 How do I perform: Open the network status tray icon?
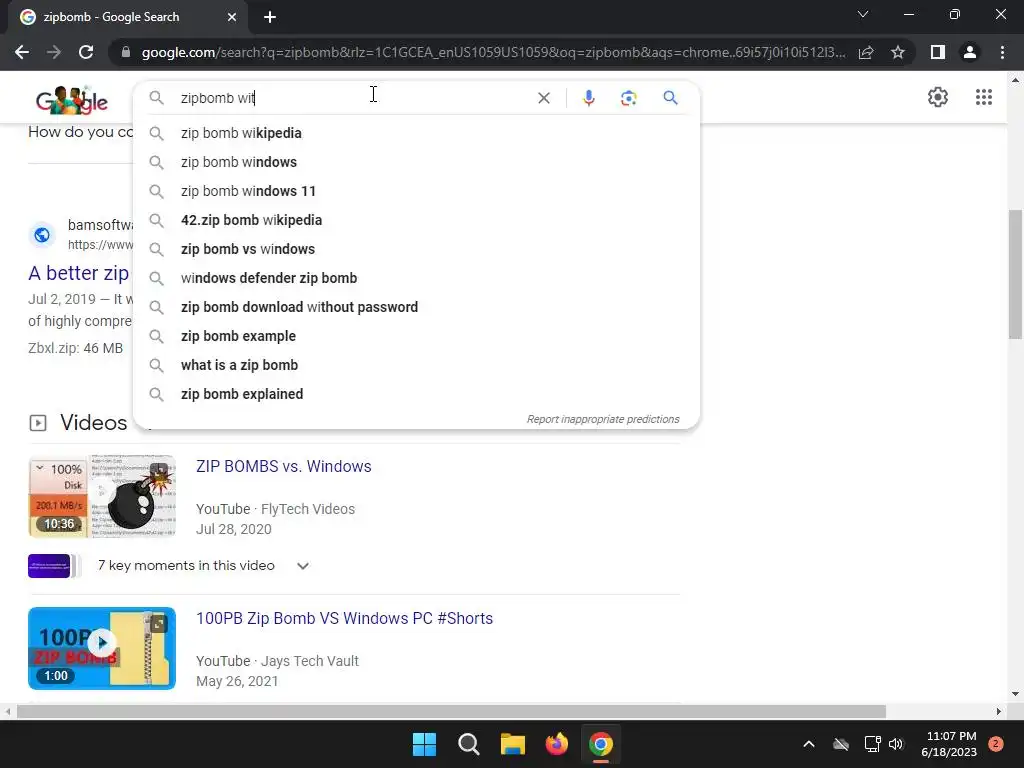[x=872, y=744]
